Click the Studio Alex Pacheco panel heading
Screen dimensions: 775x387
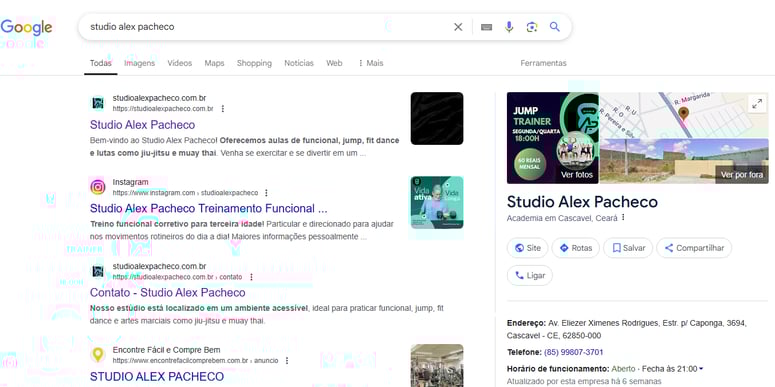click(x=582, y=202)
